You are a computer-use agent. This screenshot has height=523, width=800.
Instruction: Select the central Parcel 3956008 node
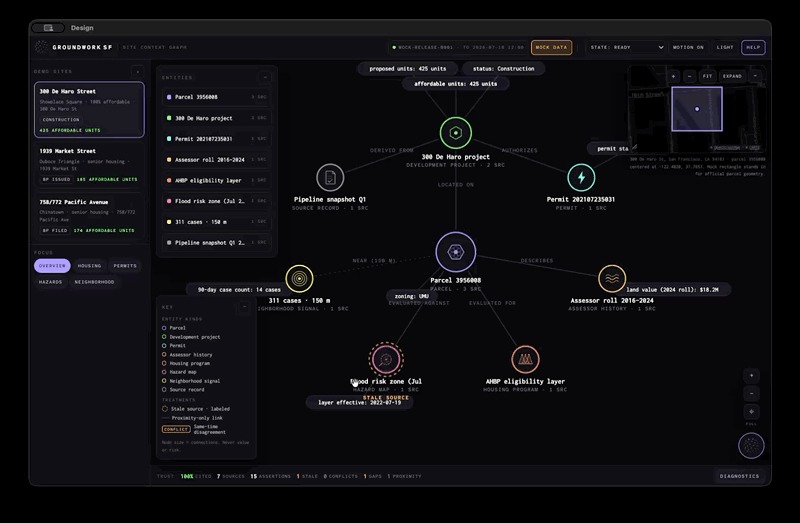tap(456, 252)
